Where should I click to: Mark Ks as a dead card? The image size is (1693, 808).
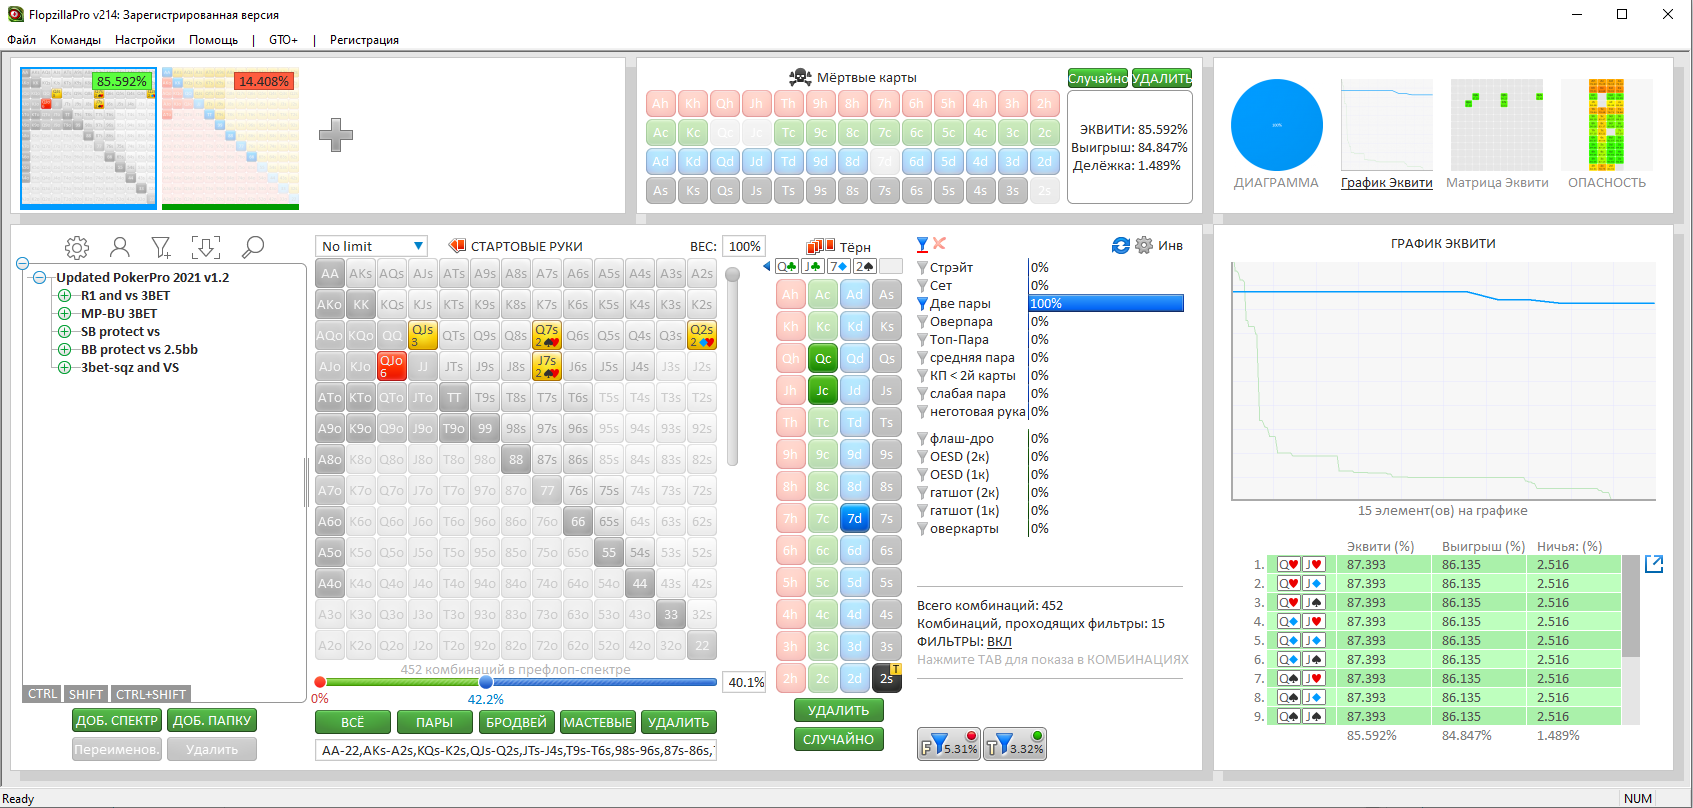coord(692,190)
